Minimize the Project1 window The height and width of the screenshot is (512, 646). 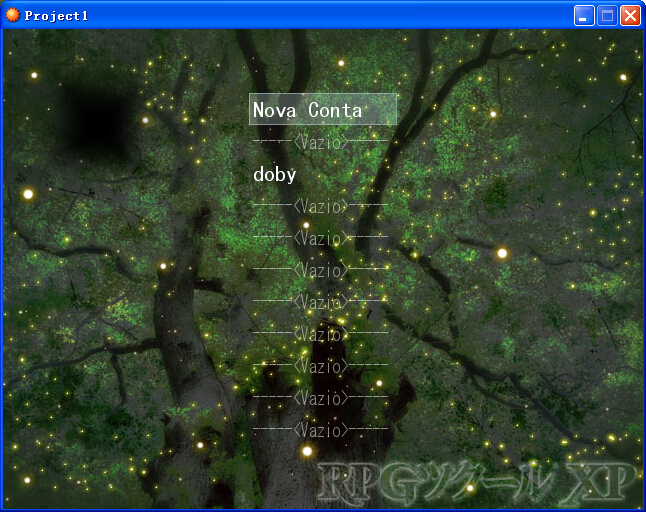coord(584,16)
